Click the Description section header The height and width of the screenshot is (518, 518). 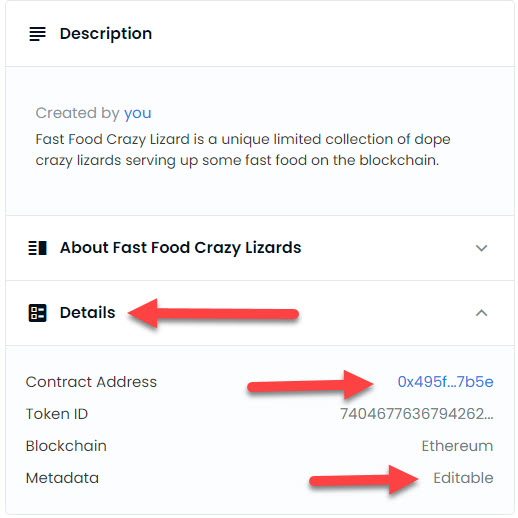pos(260,34)
